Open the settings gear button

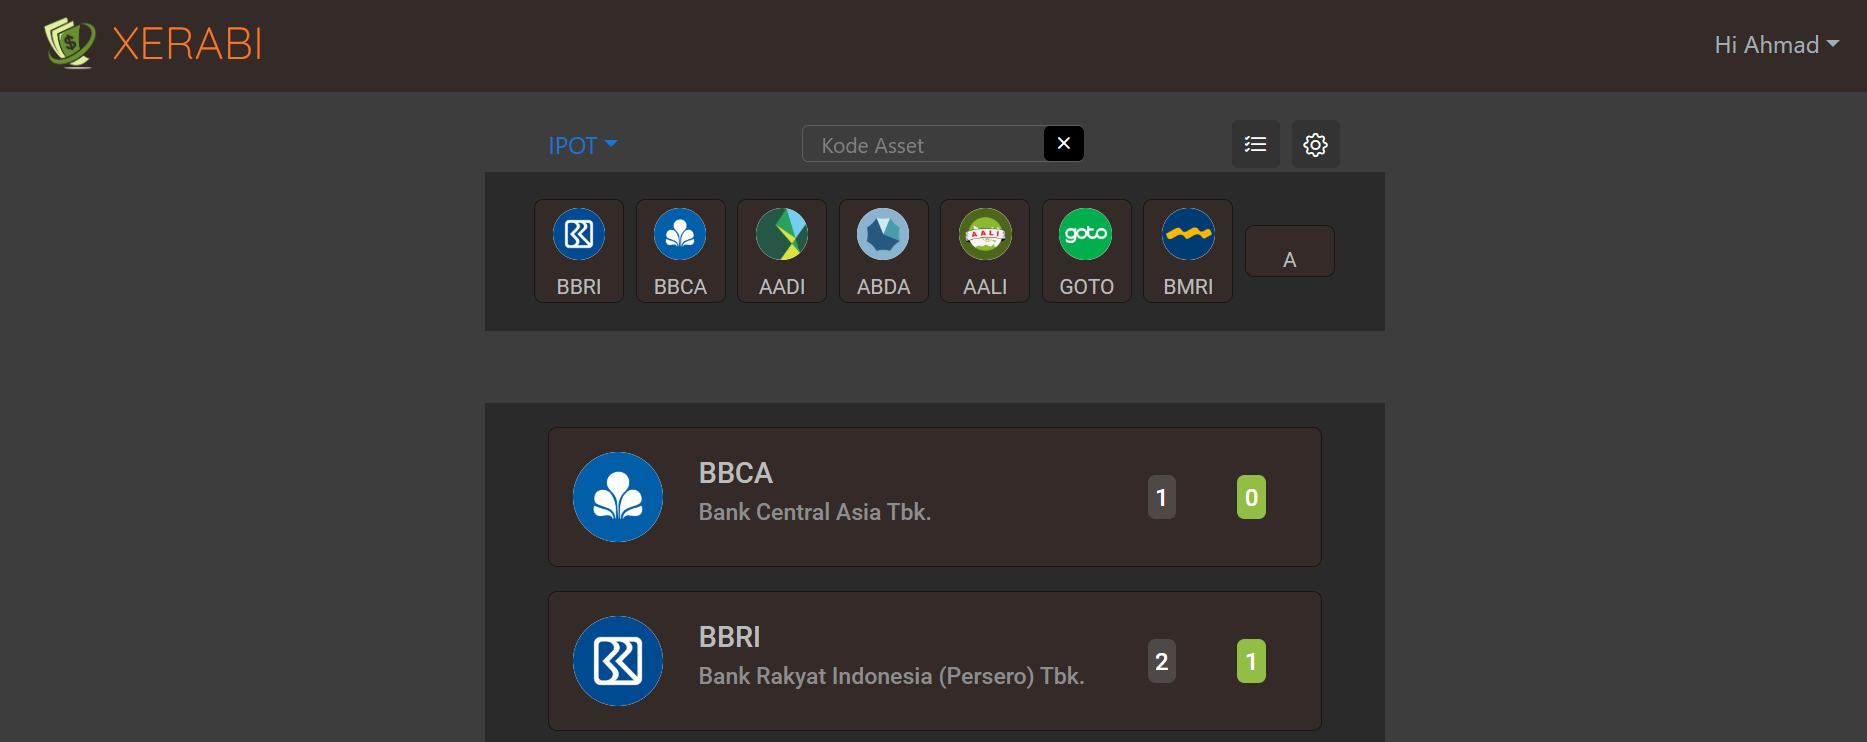pos(1316,144)
